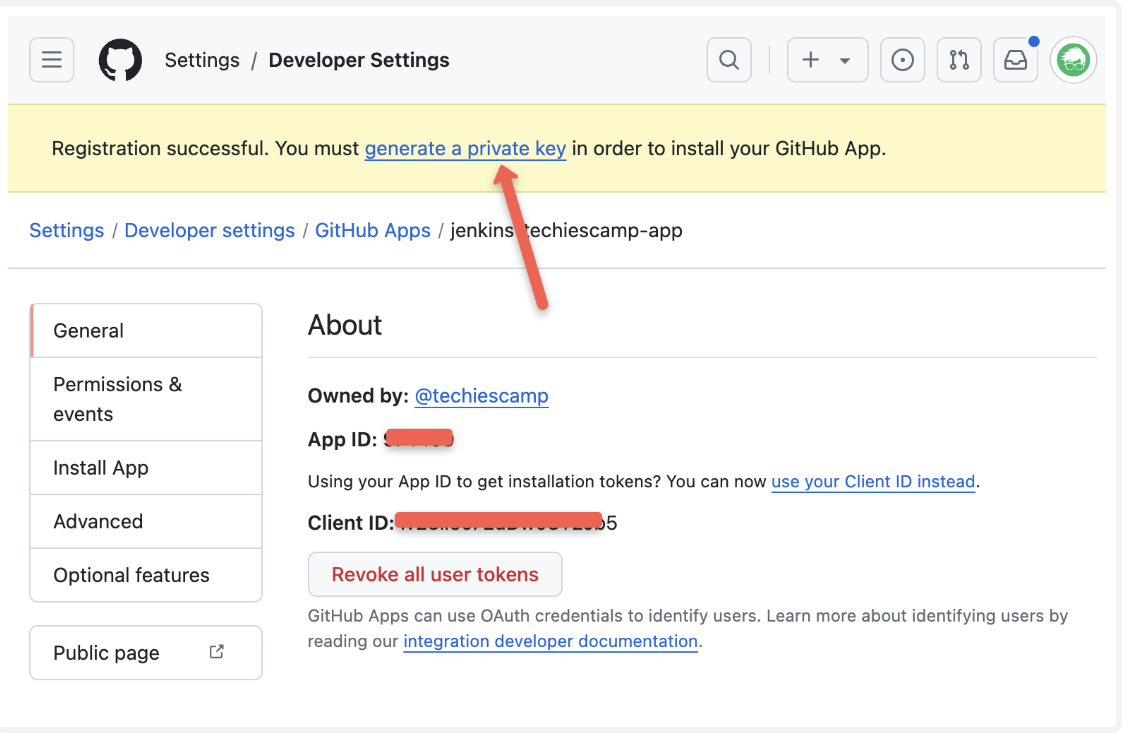Click external link icon on Public page
Viewport: 1128px width, 744px height.
pos(217,652)
